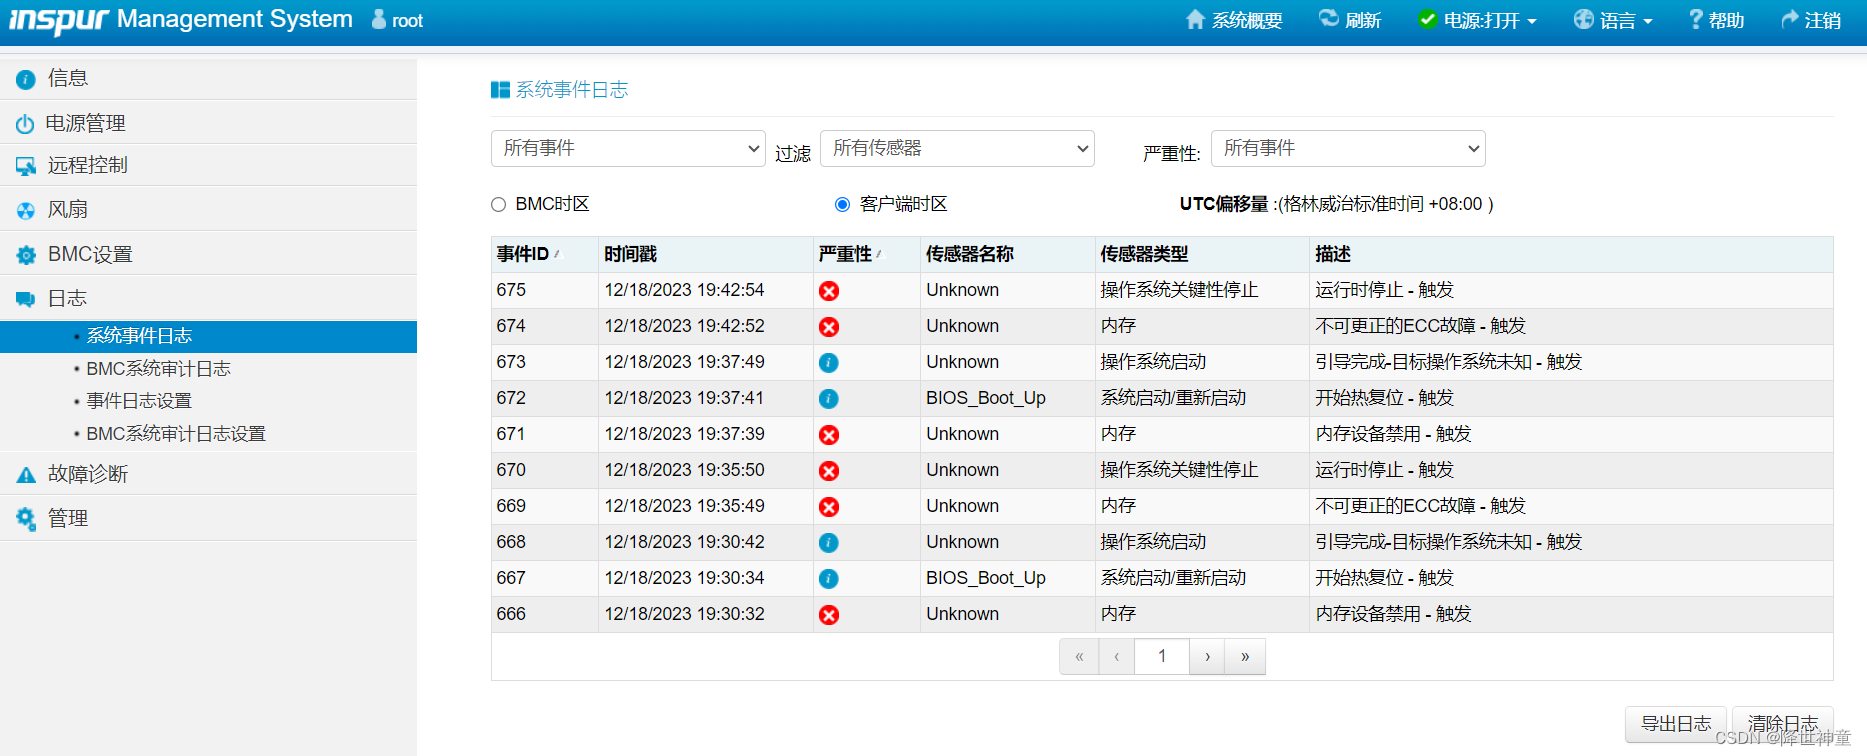Screen dimensions: 1867x756
Task: Sort by 严重性 column header
Action: (x=866, y=254)
